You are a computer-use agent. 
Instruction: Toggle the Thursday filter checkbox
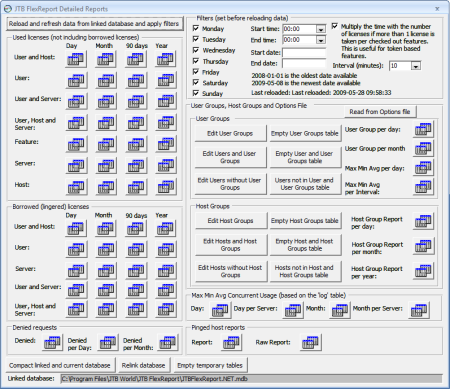pyautogui.click(x=196, y=61)
